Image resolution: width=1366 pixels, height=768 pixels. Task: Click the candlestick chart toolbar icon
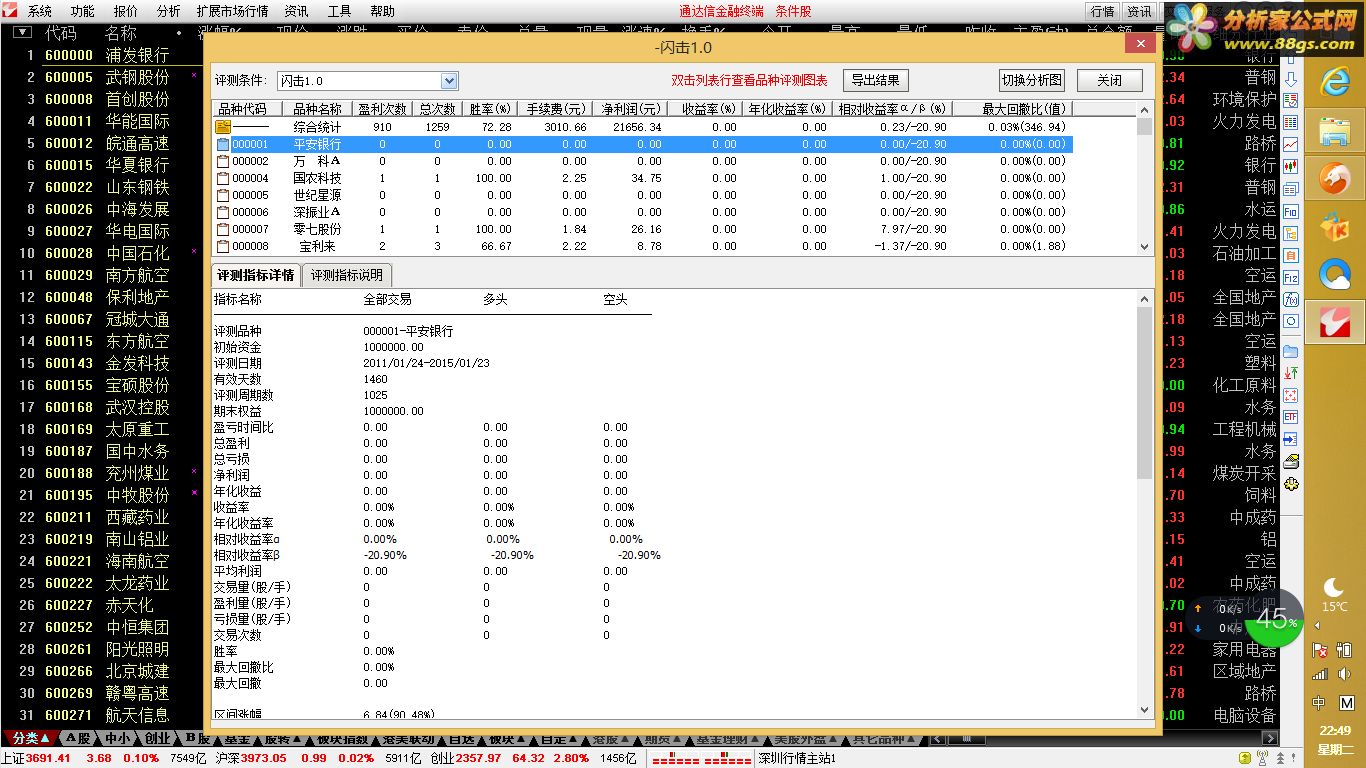1291,166
